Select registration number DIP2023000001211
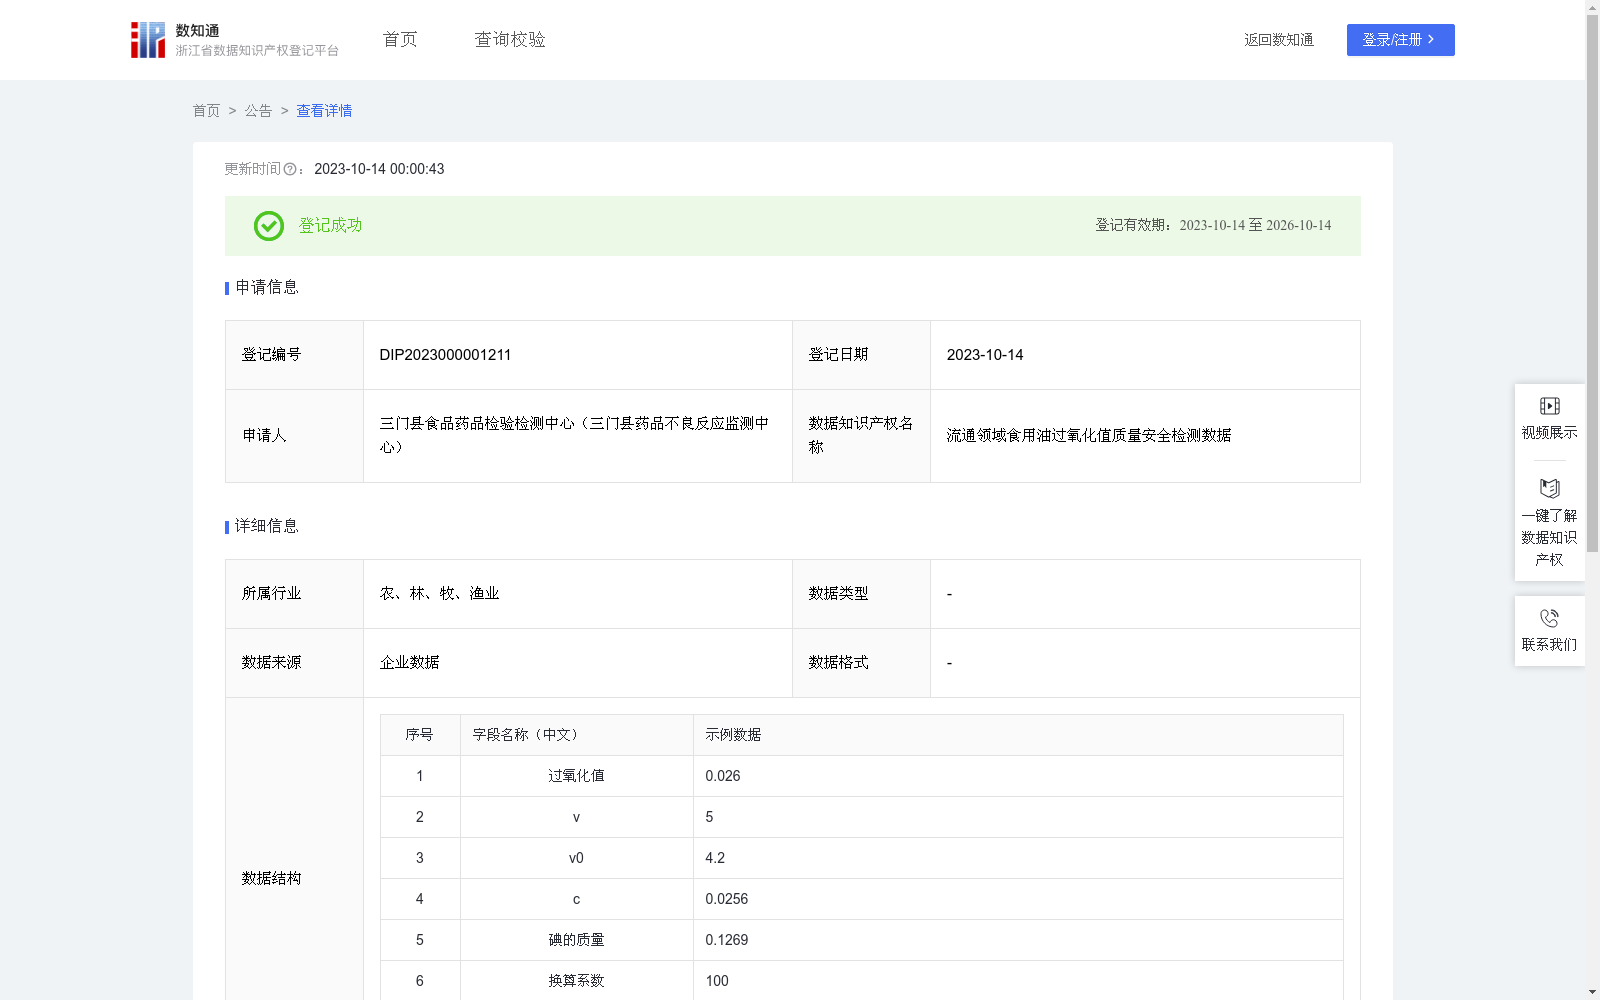This screenshot has width=1600, height=1000. coord(445,355)
